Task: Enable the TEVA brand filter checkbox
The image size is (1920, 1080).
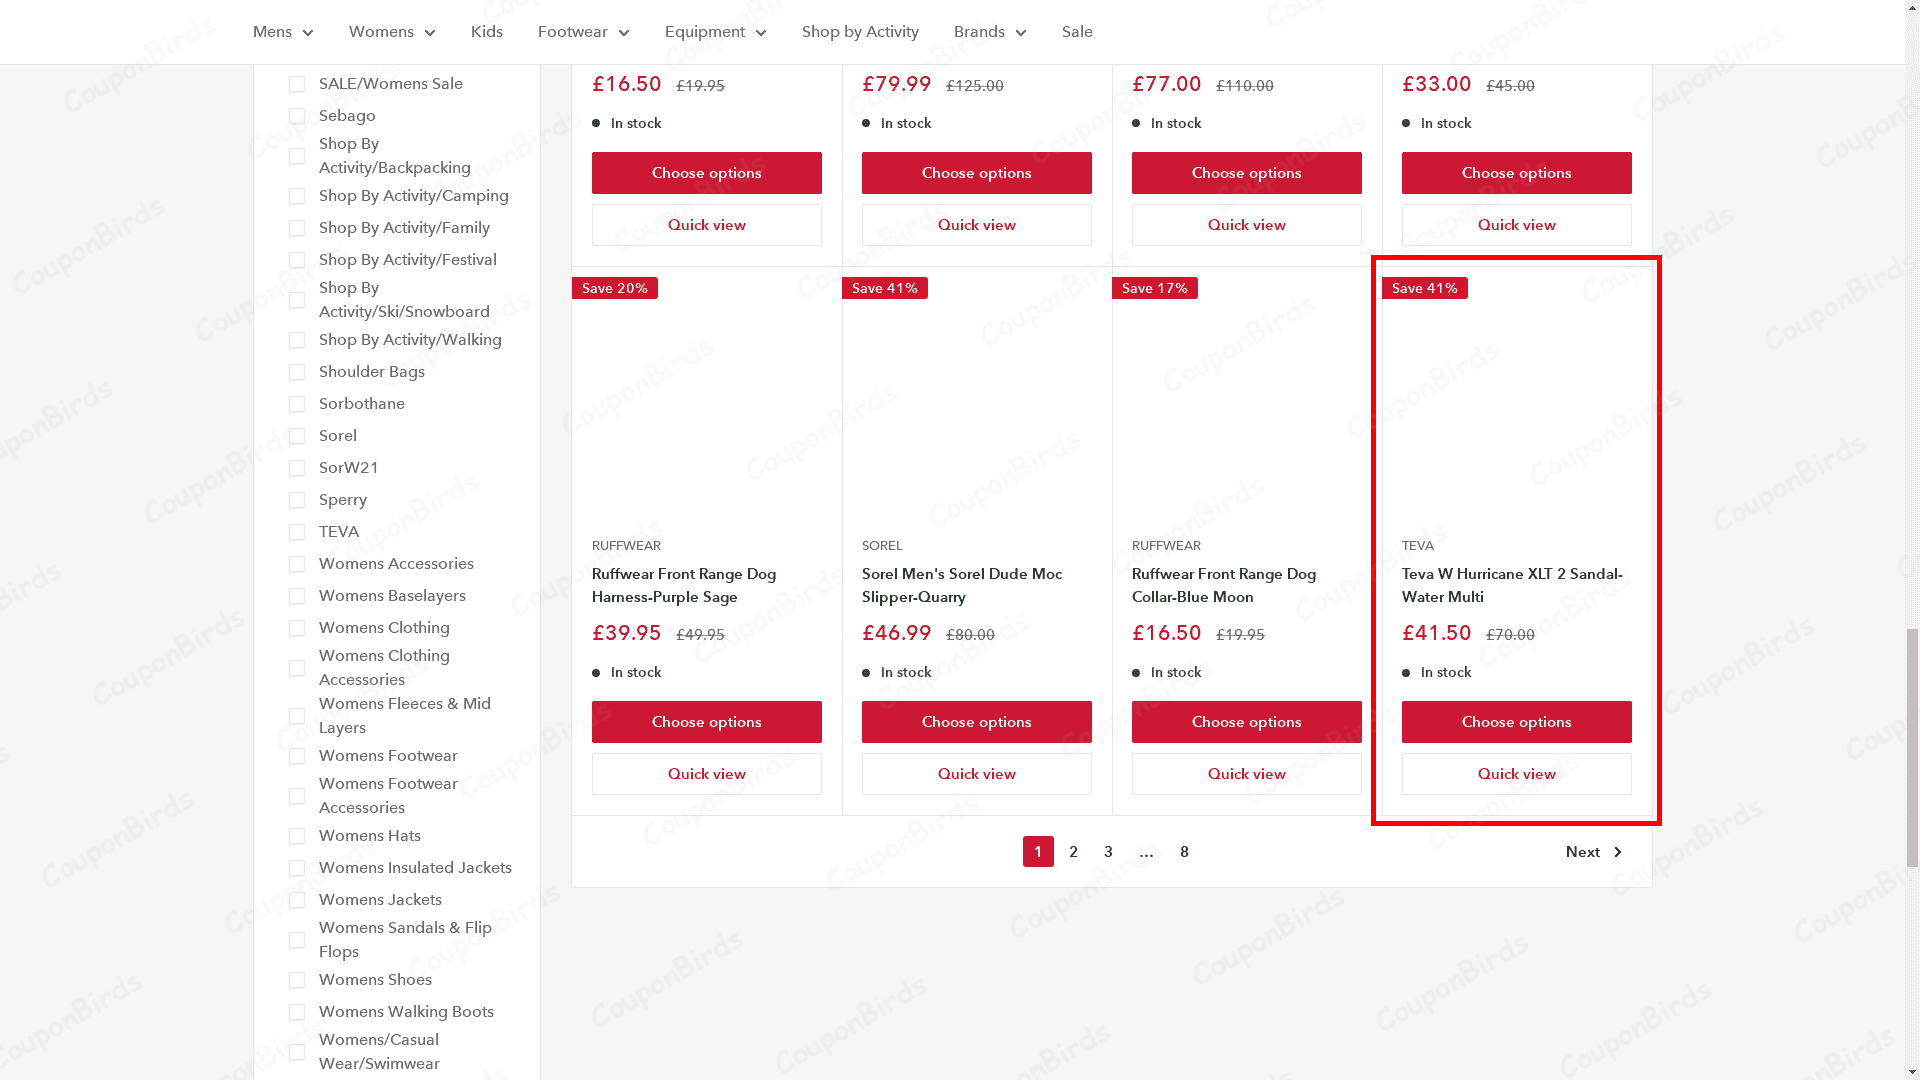Action: [296, 531]
